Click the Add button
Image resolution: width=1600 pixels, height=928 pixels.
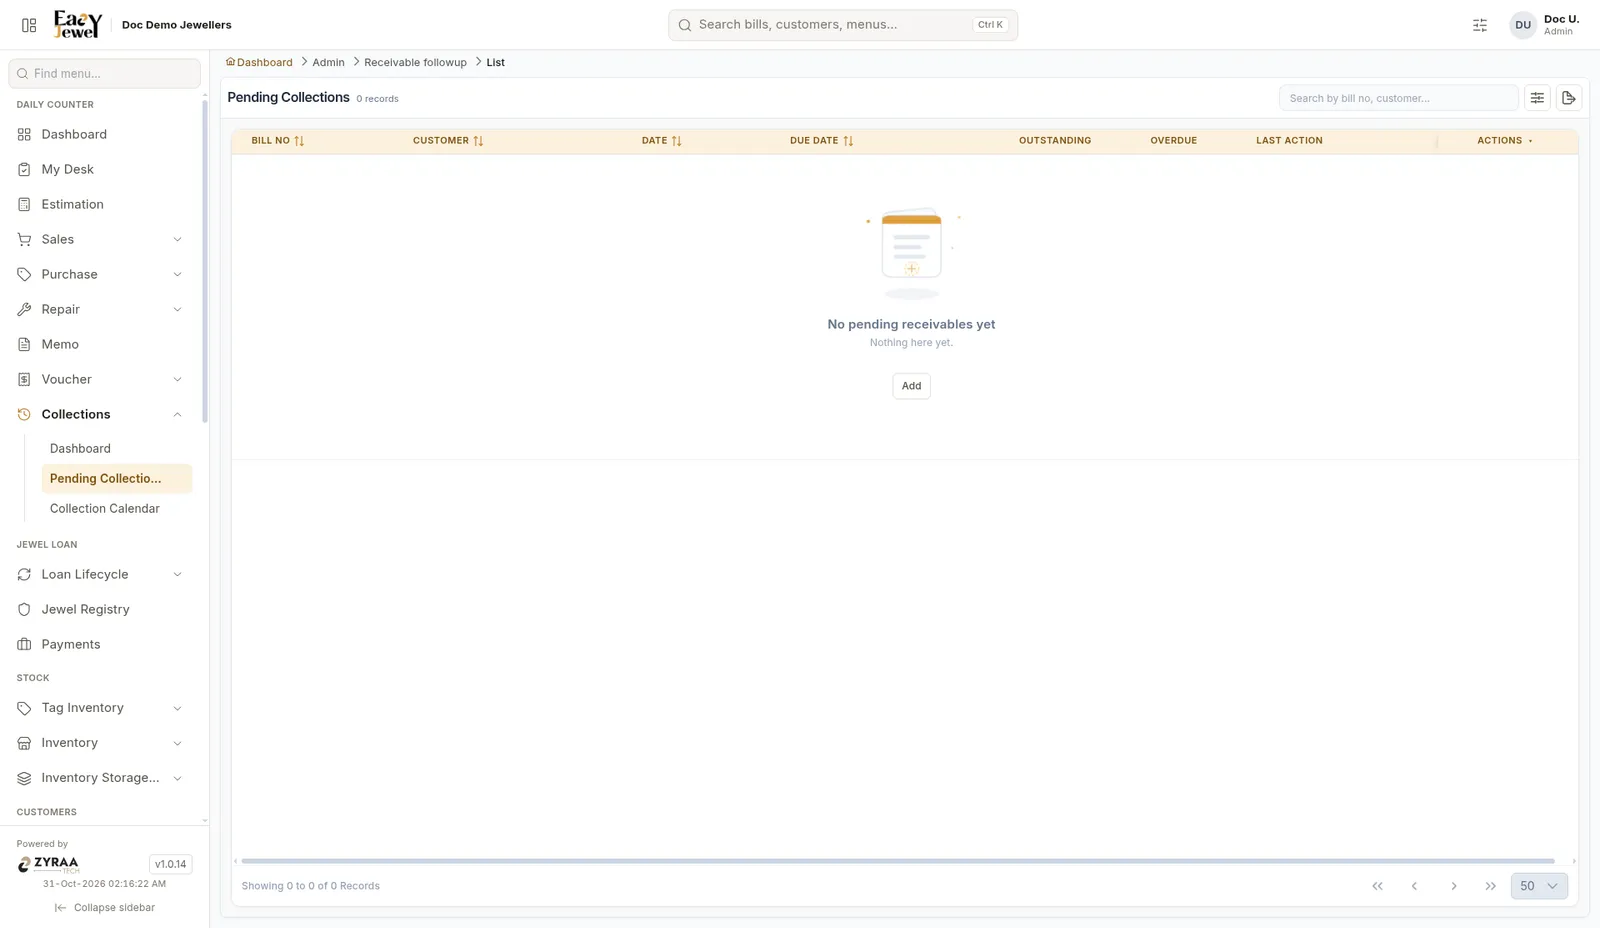[911, 386]
